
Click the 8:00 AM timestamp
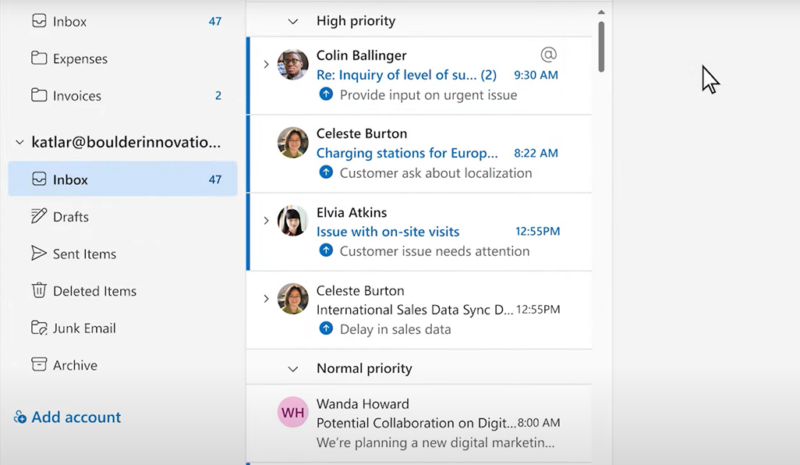539,423
